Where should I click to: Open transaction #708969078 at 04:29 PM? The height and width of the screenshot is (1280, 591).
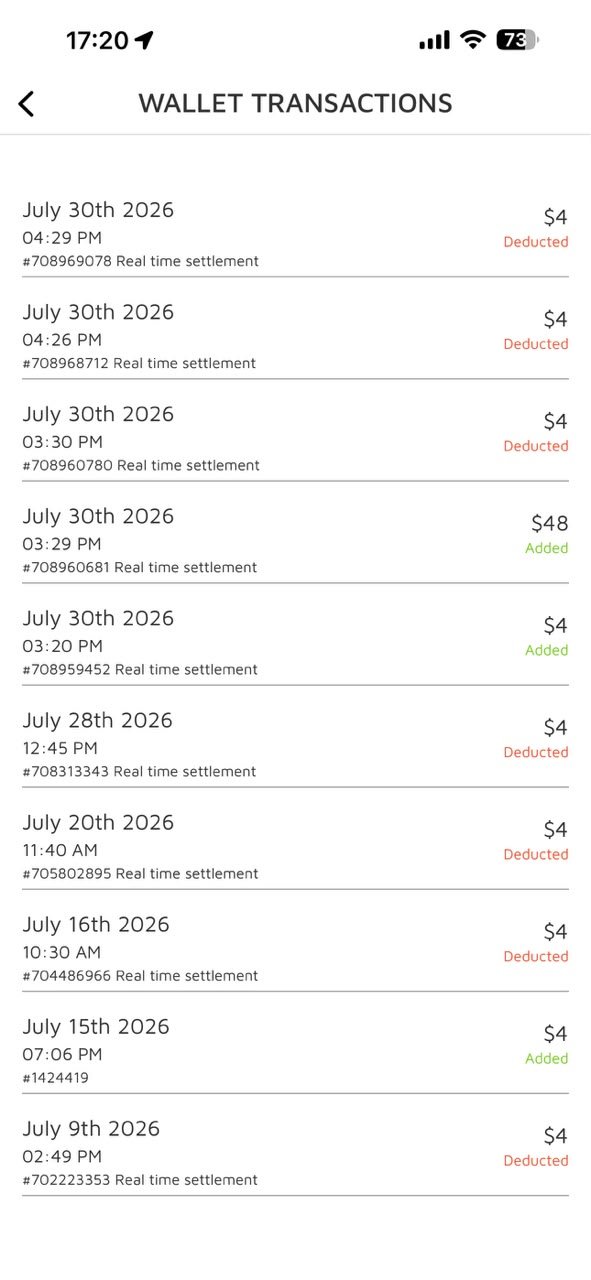coord(295,234)
